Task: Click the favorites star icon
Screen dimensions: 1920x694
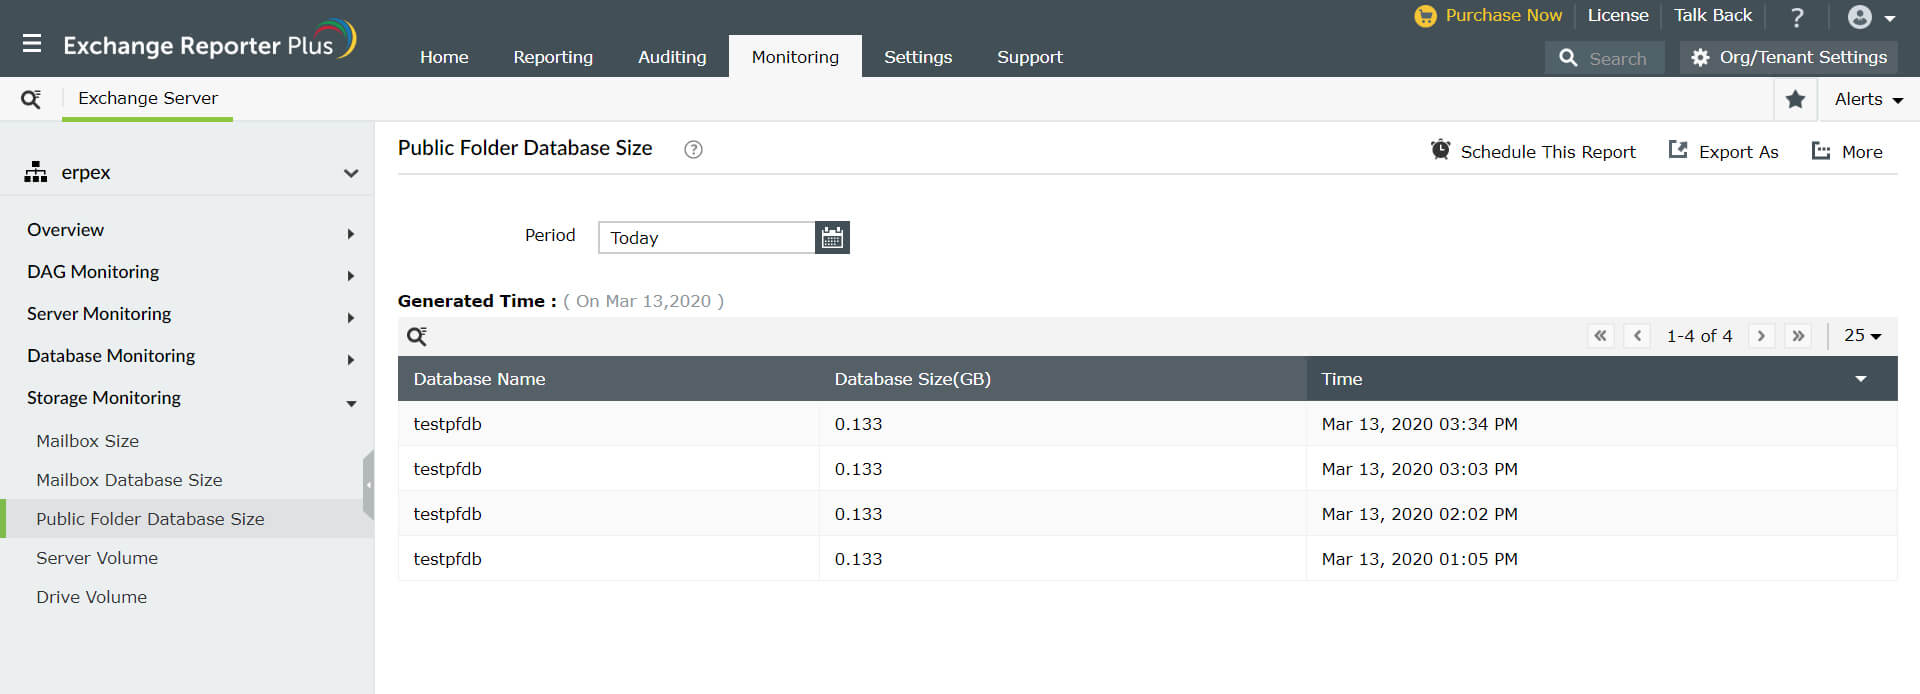Action: pos(1795,99)
